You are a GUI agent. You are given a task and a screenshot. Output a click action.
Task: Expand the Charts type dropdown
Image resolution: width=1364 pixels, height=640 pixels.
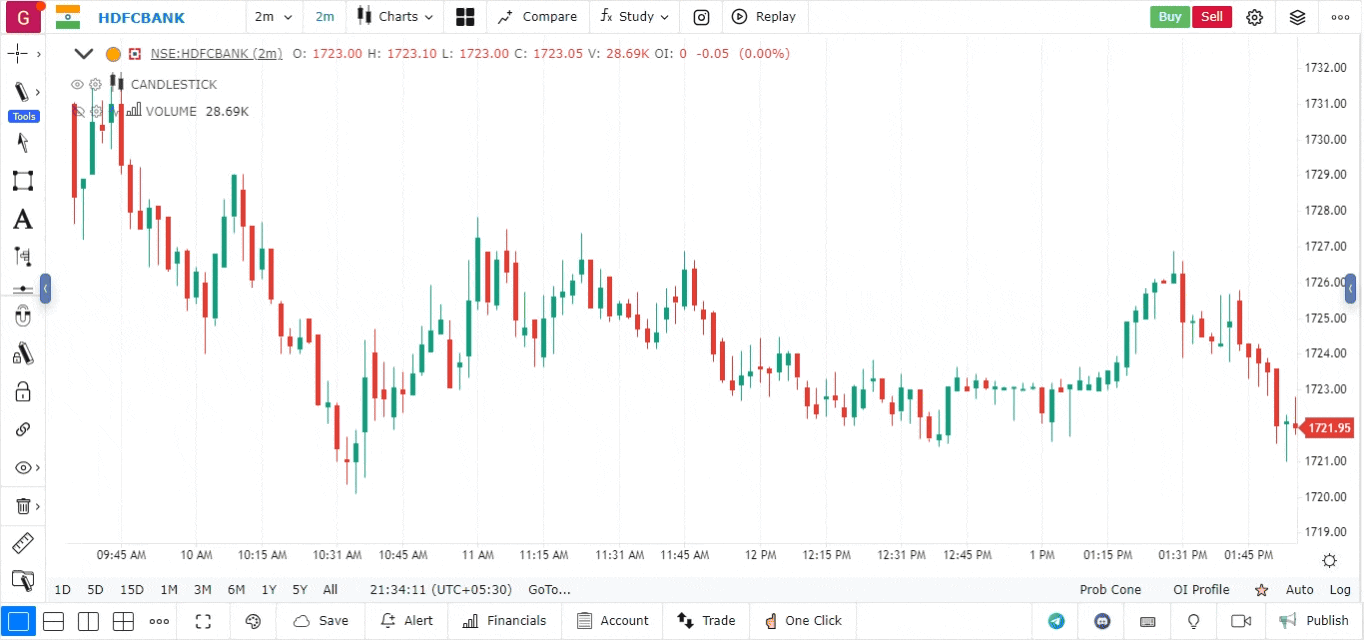coord(396,17)
